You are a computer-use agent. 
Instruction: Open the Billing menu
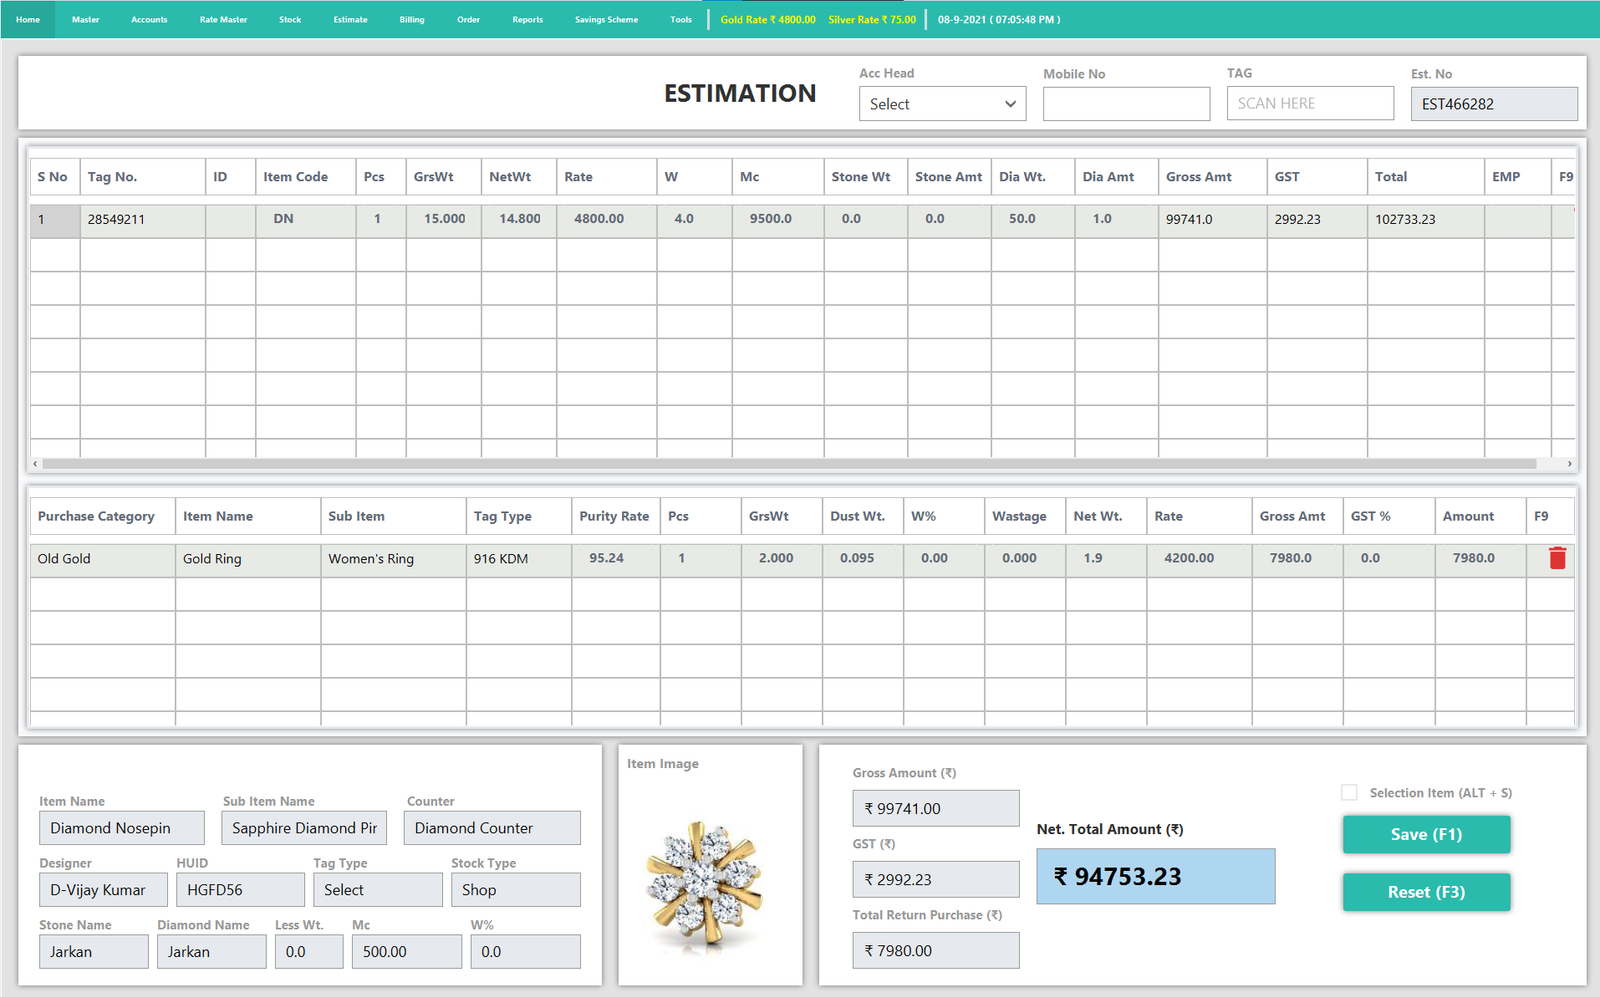pyautogui.click(x=412, y=19)
